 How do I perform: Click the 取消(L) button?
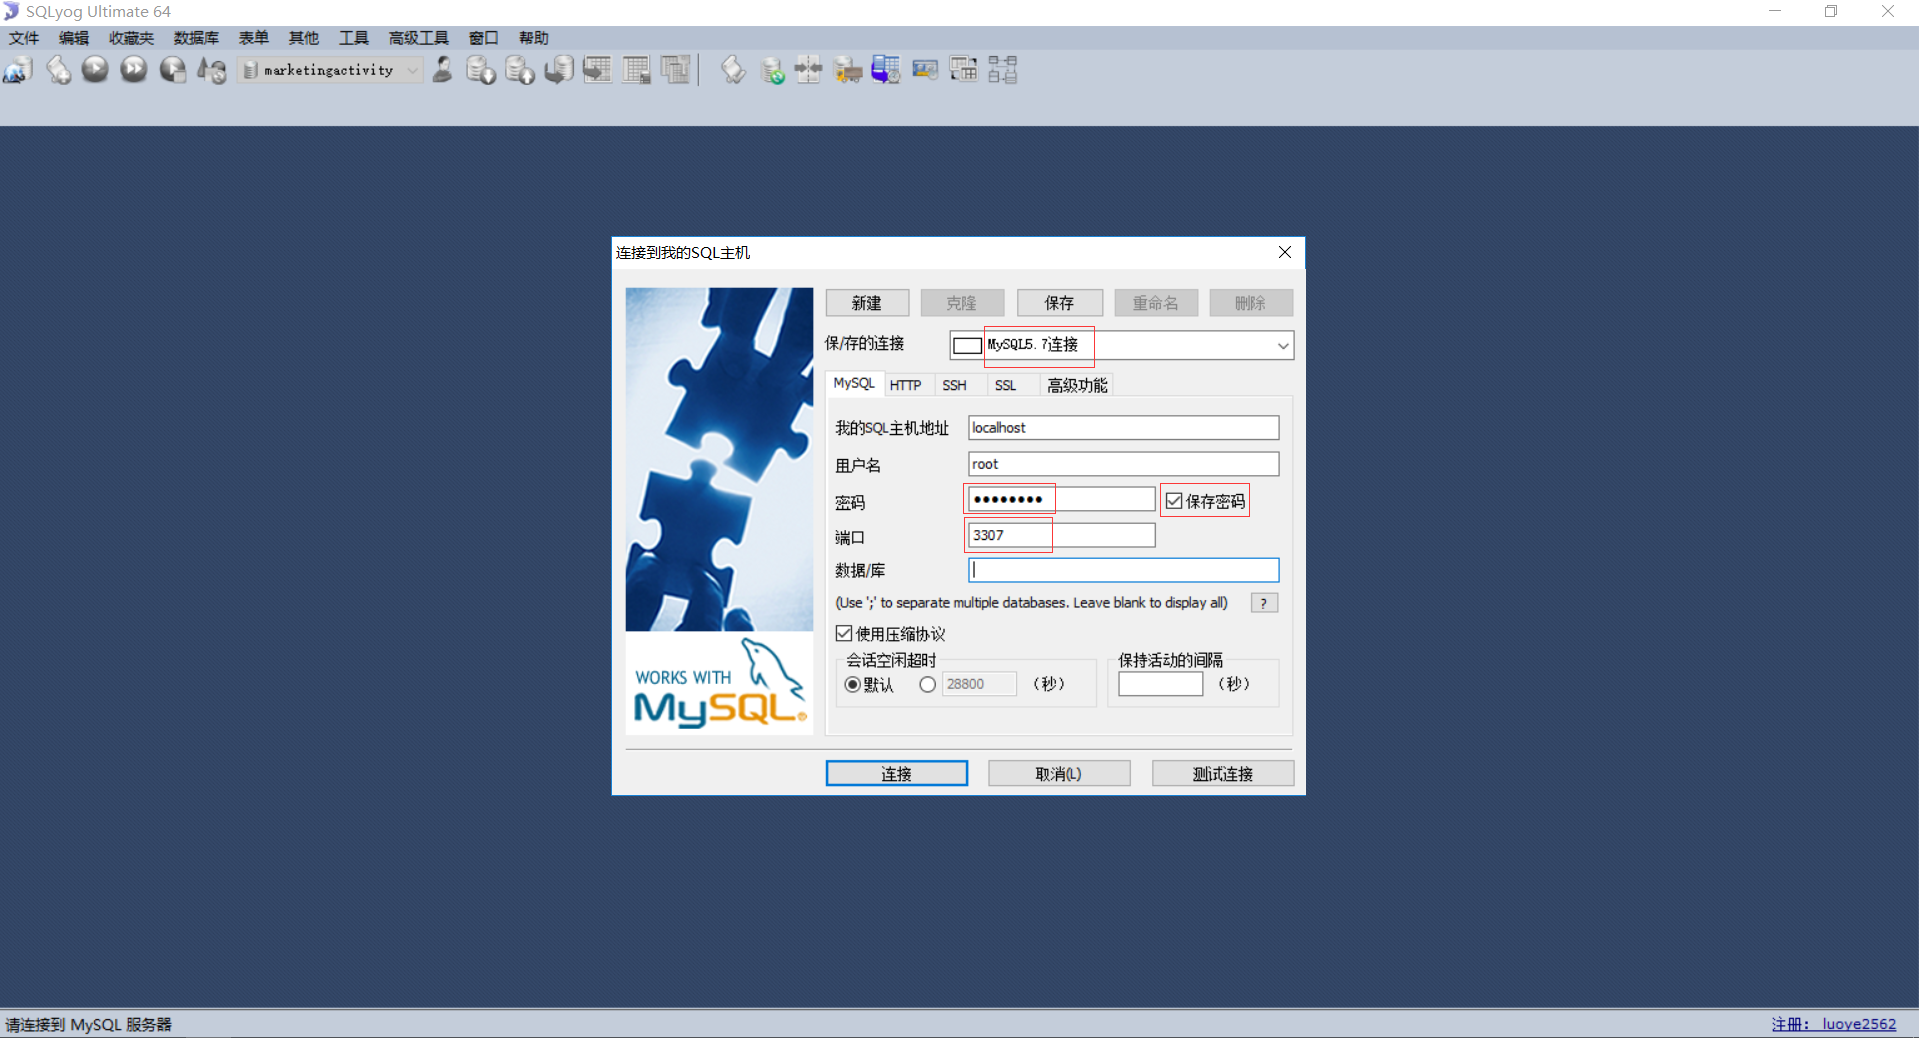pos(1059,774)
